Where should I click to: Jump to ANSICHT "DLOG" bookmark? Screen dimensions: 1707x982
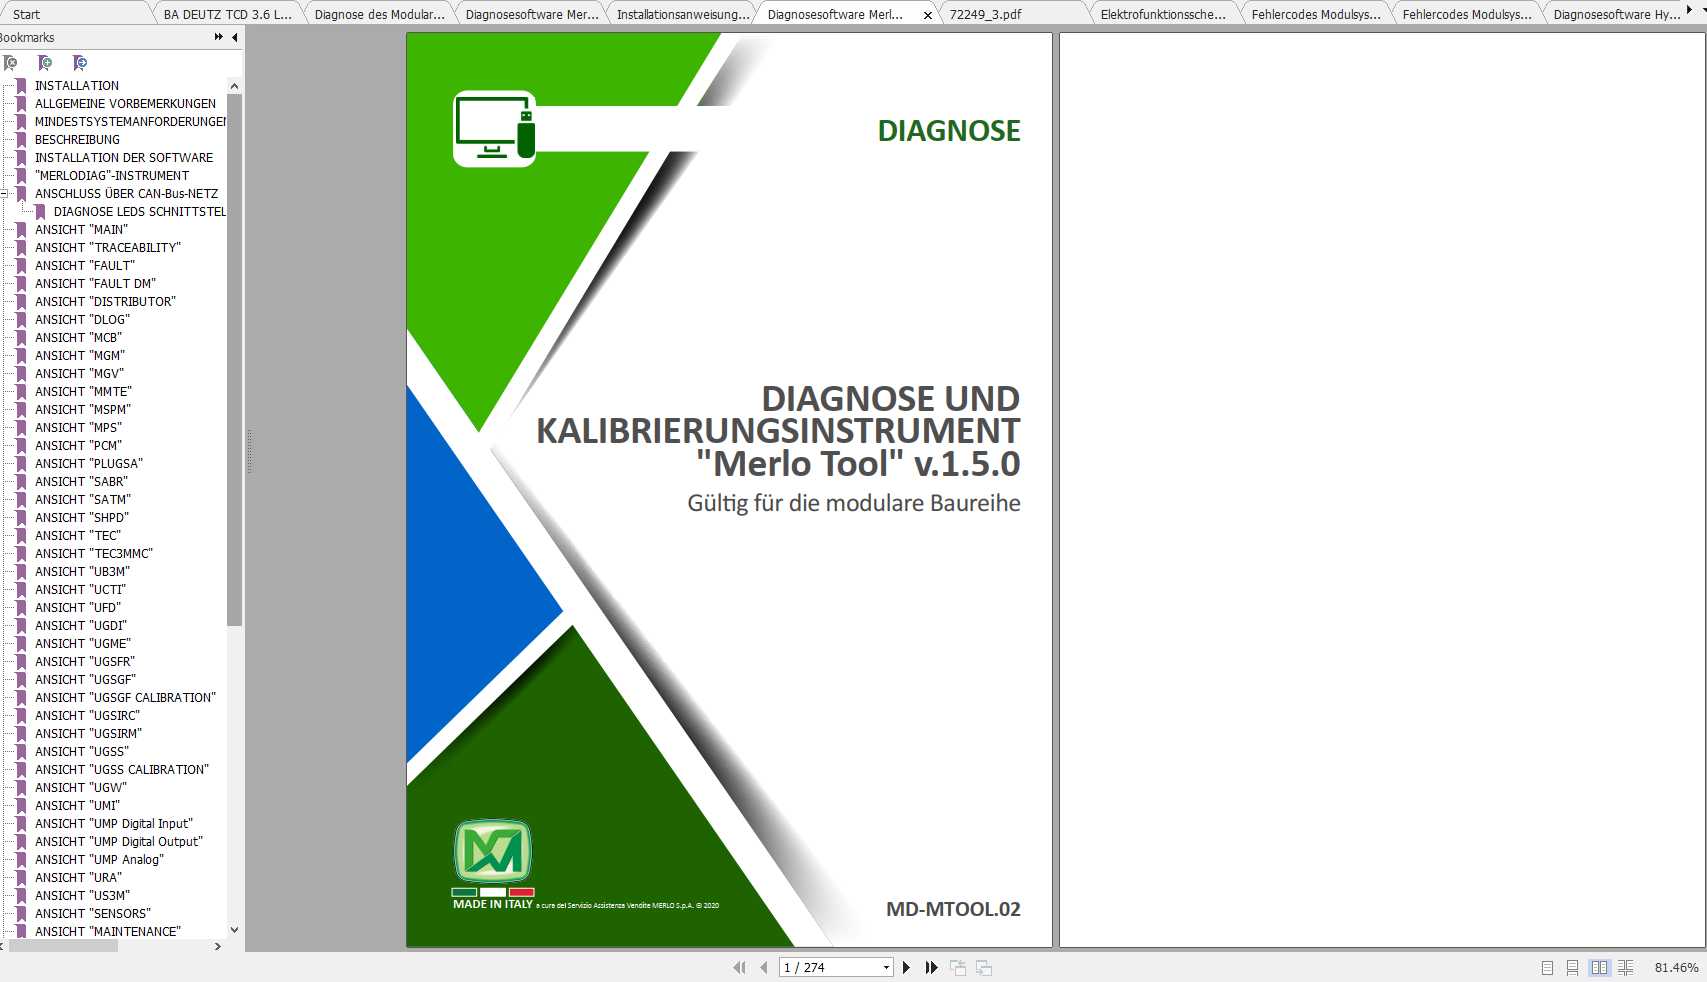(82, 319)
